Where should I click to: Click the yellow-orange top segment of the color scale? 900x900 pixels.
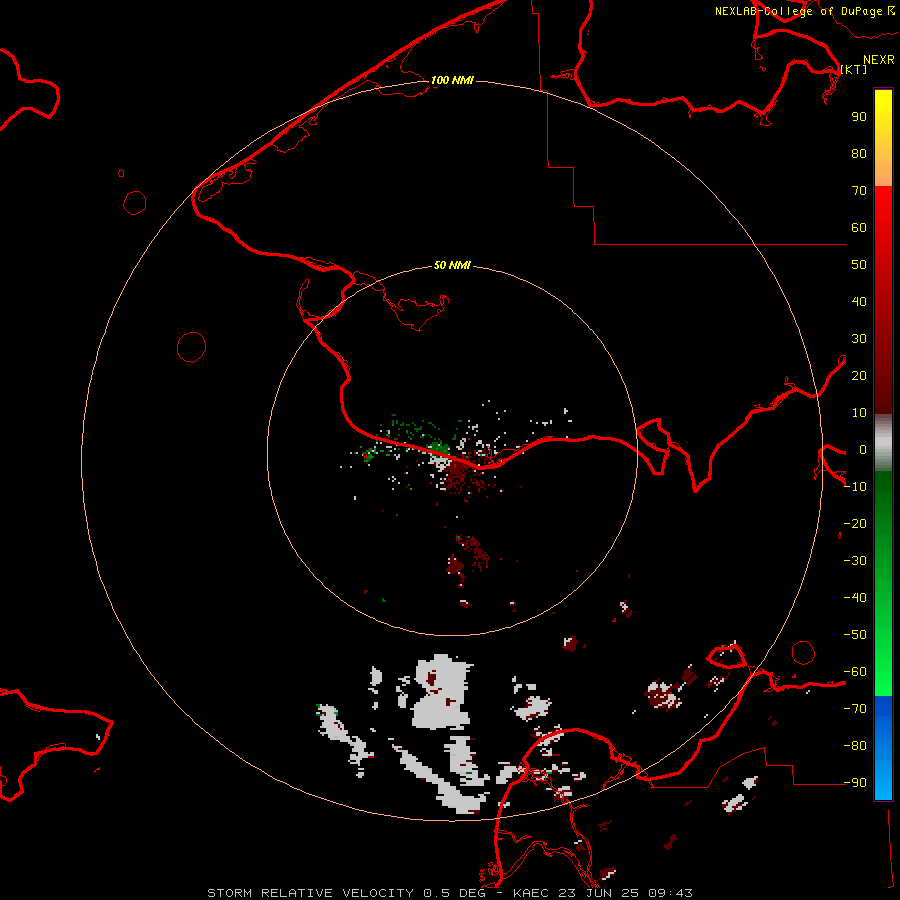tap(883, 138)
